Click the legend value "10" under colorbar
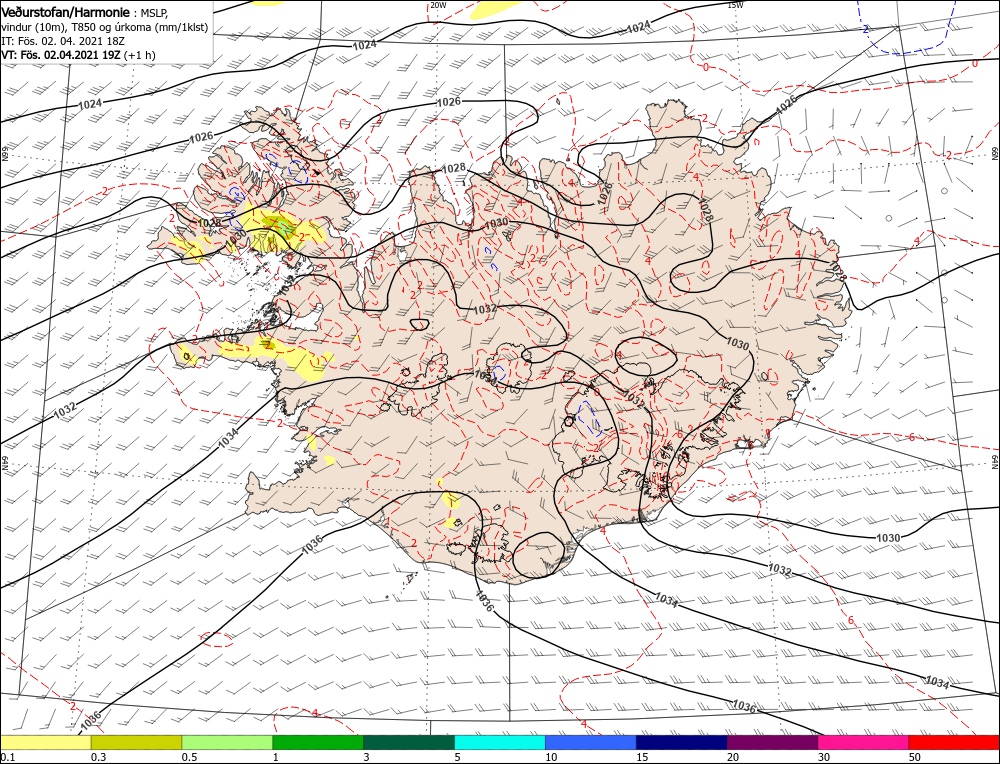1000x764 pixels. tap(551, 757)
